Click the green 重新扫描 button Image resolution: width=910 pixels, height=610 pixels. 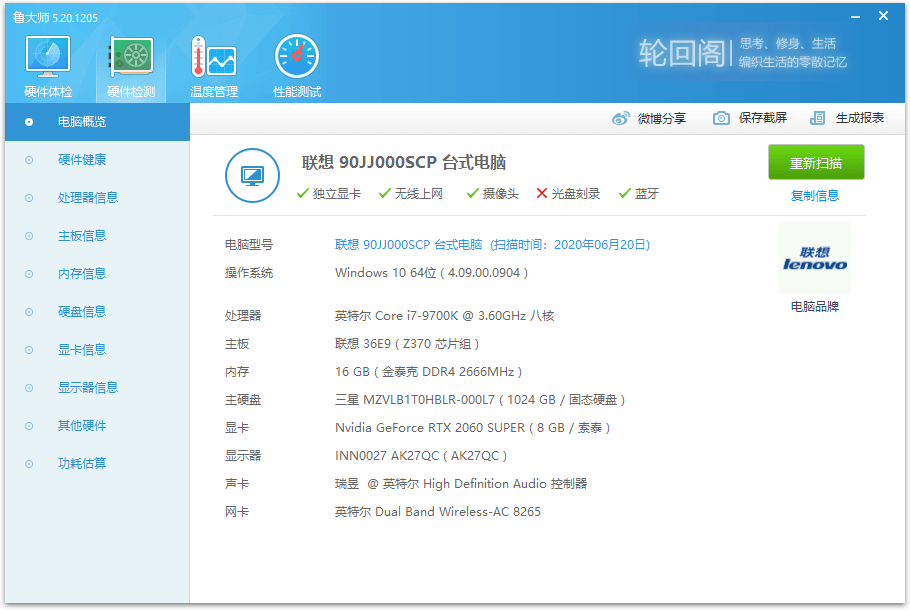816,163
